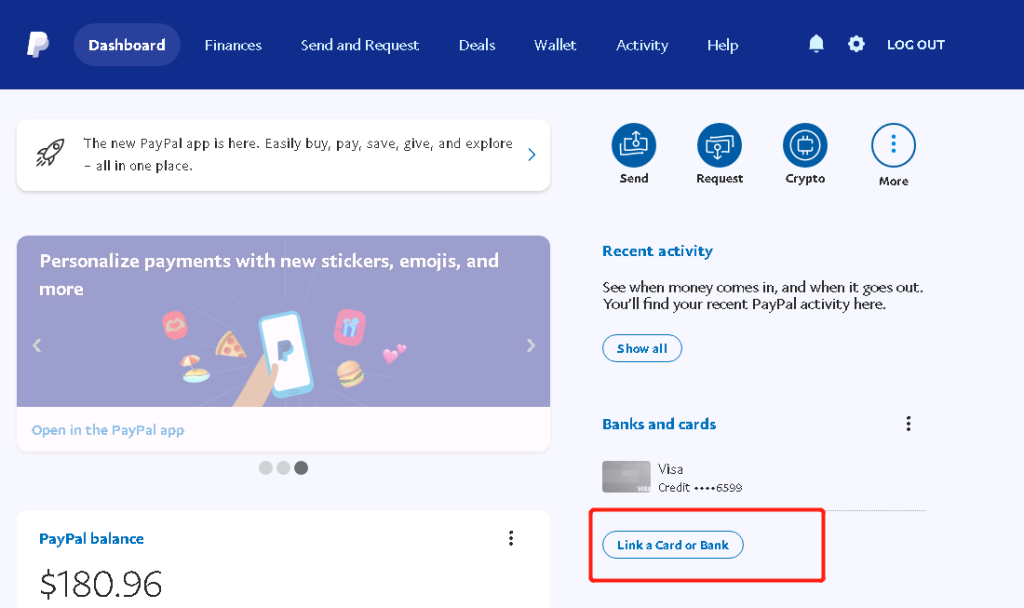Click Link a Card or Bank
Screen dimensions: 1024x608
coord(673,545)
